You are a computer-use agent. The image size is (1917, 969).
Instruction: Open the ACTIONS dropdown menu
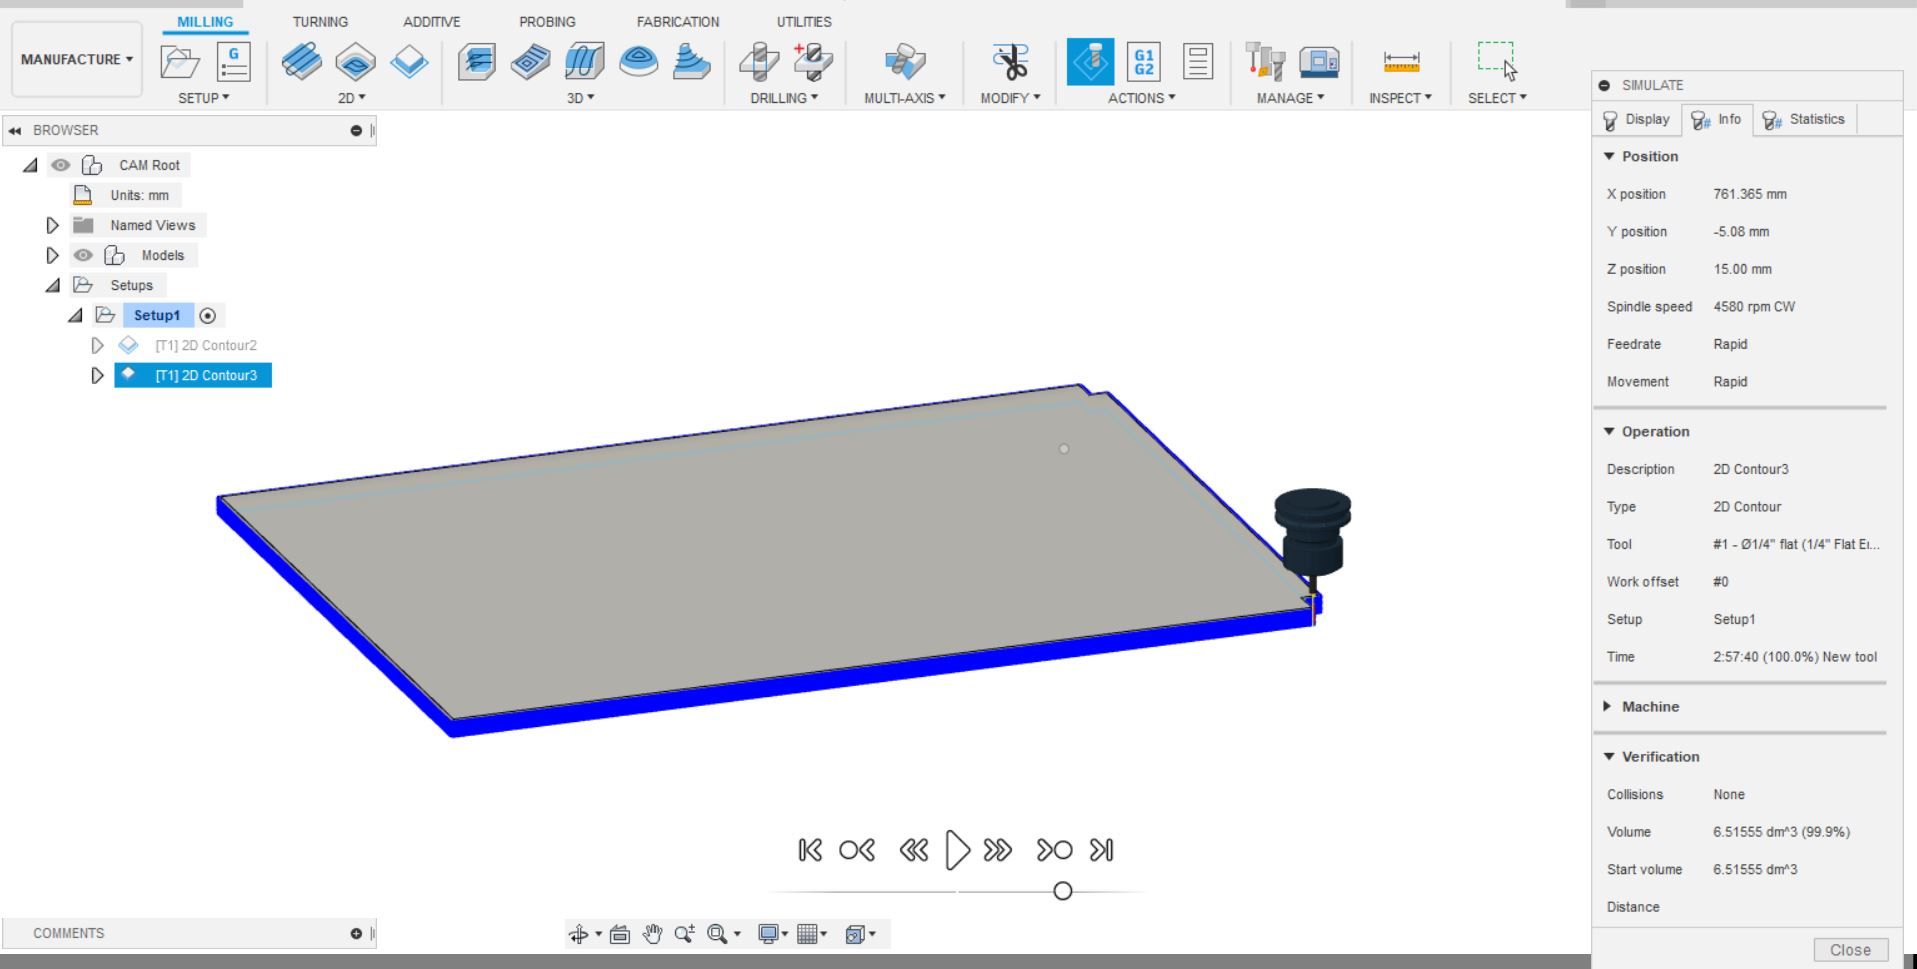1141,98
